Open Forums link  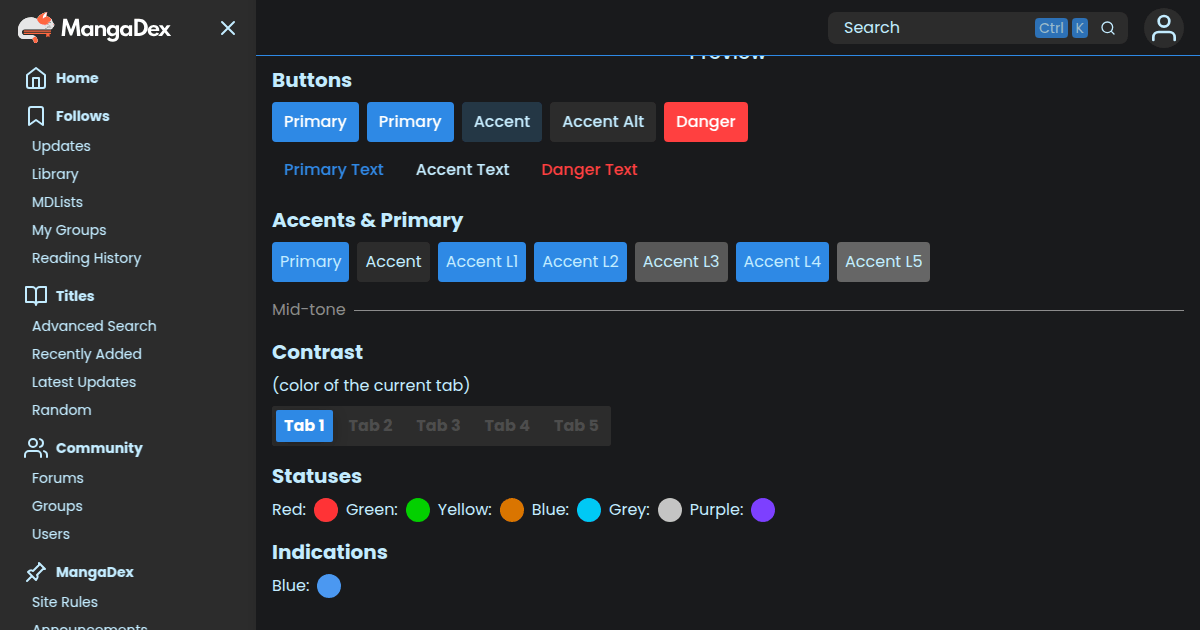coord(58,478)
